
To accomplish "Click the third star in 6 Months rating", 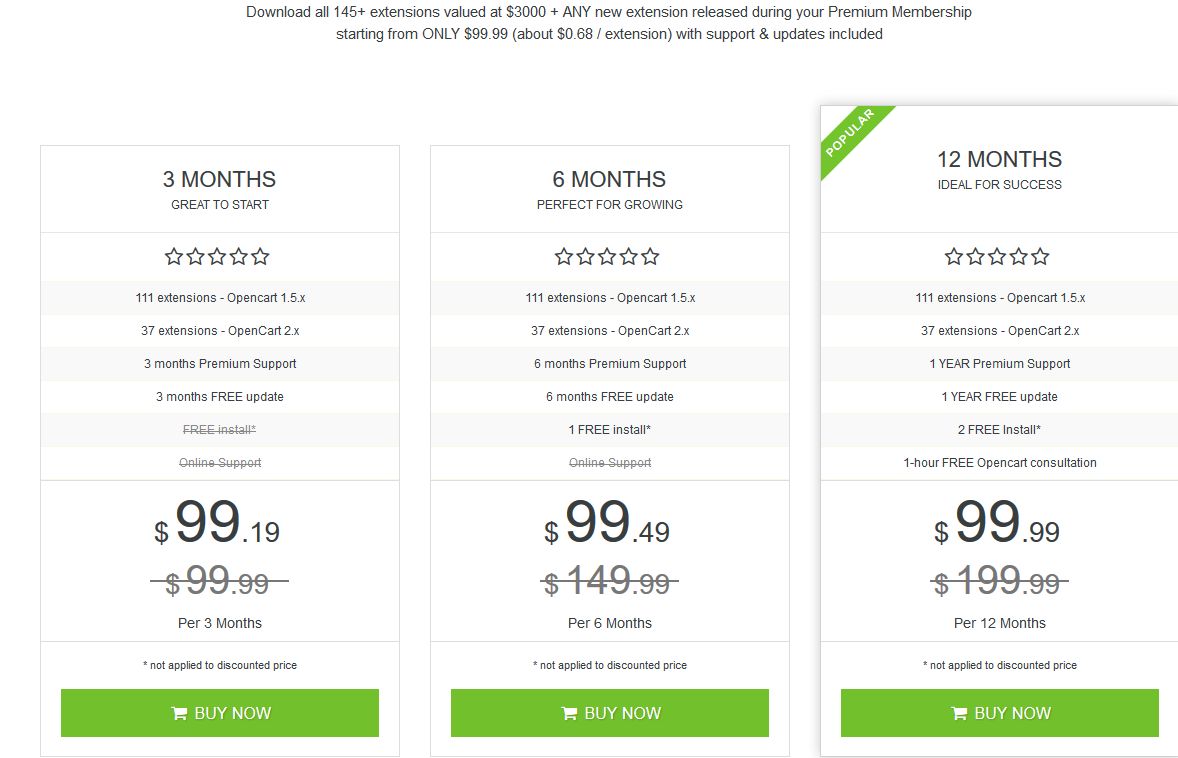I will click(x=607, y=257).
